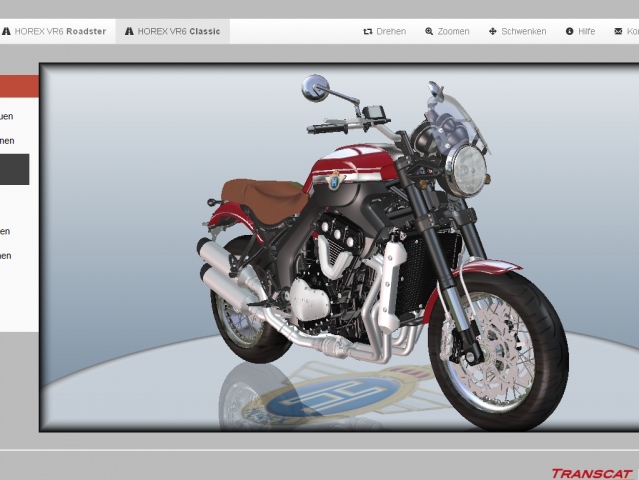Choose the Schwenken pan mode label
The height and width of the screenshot is (480, 639).
524,31
